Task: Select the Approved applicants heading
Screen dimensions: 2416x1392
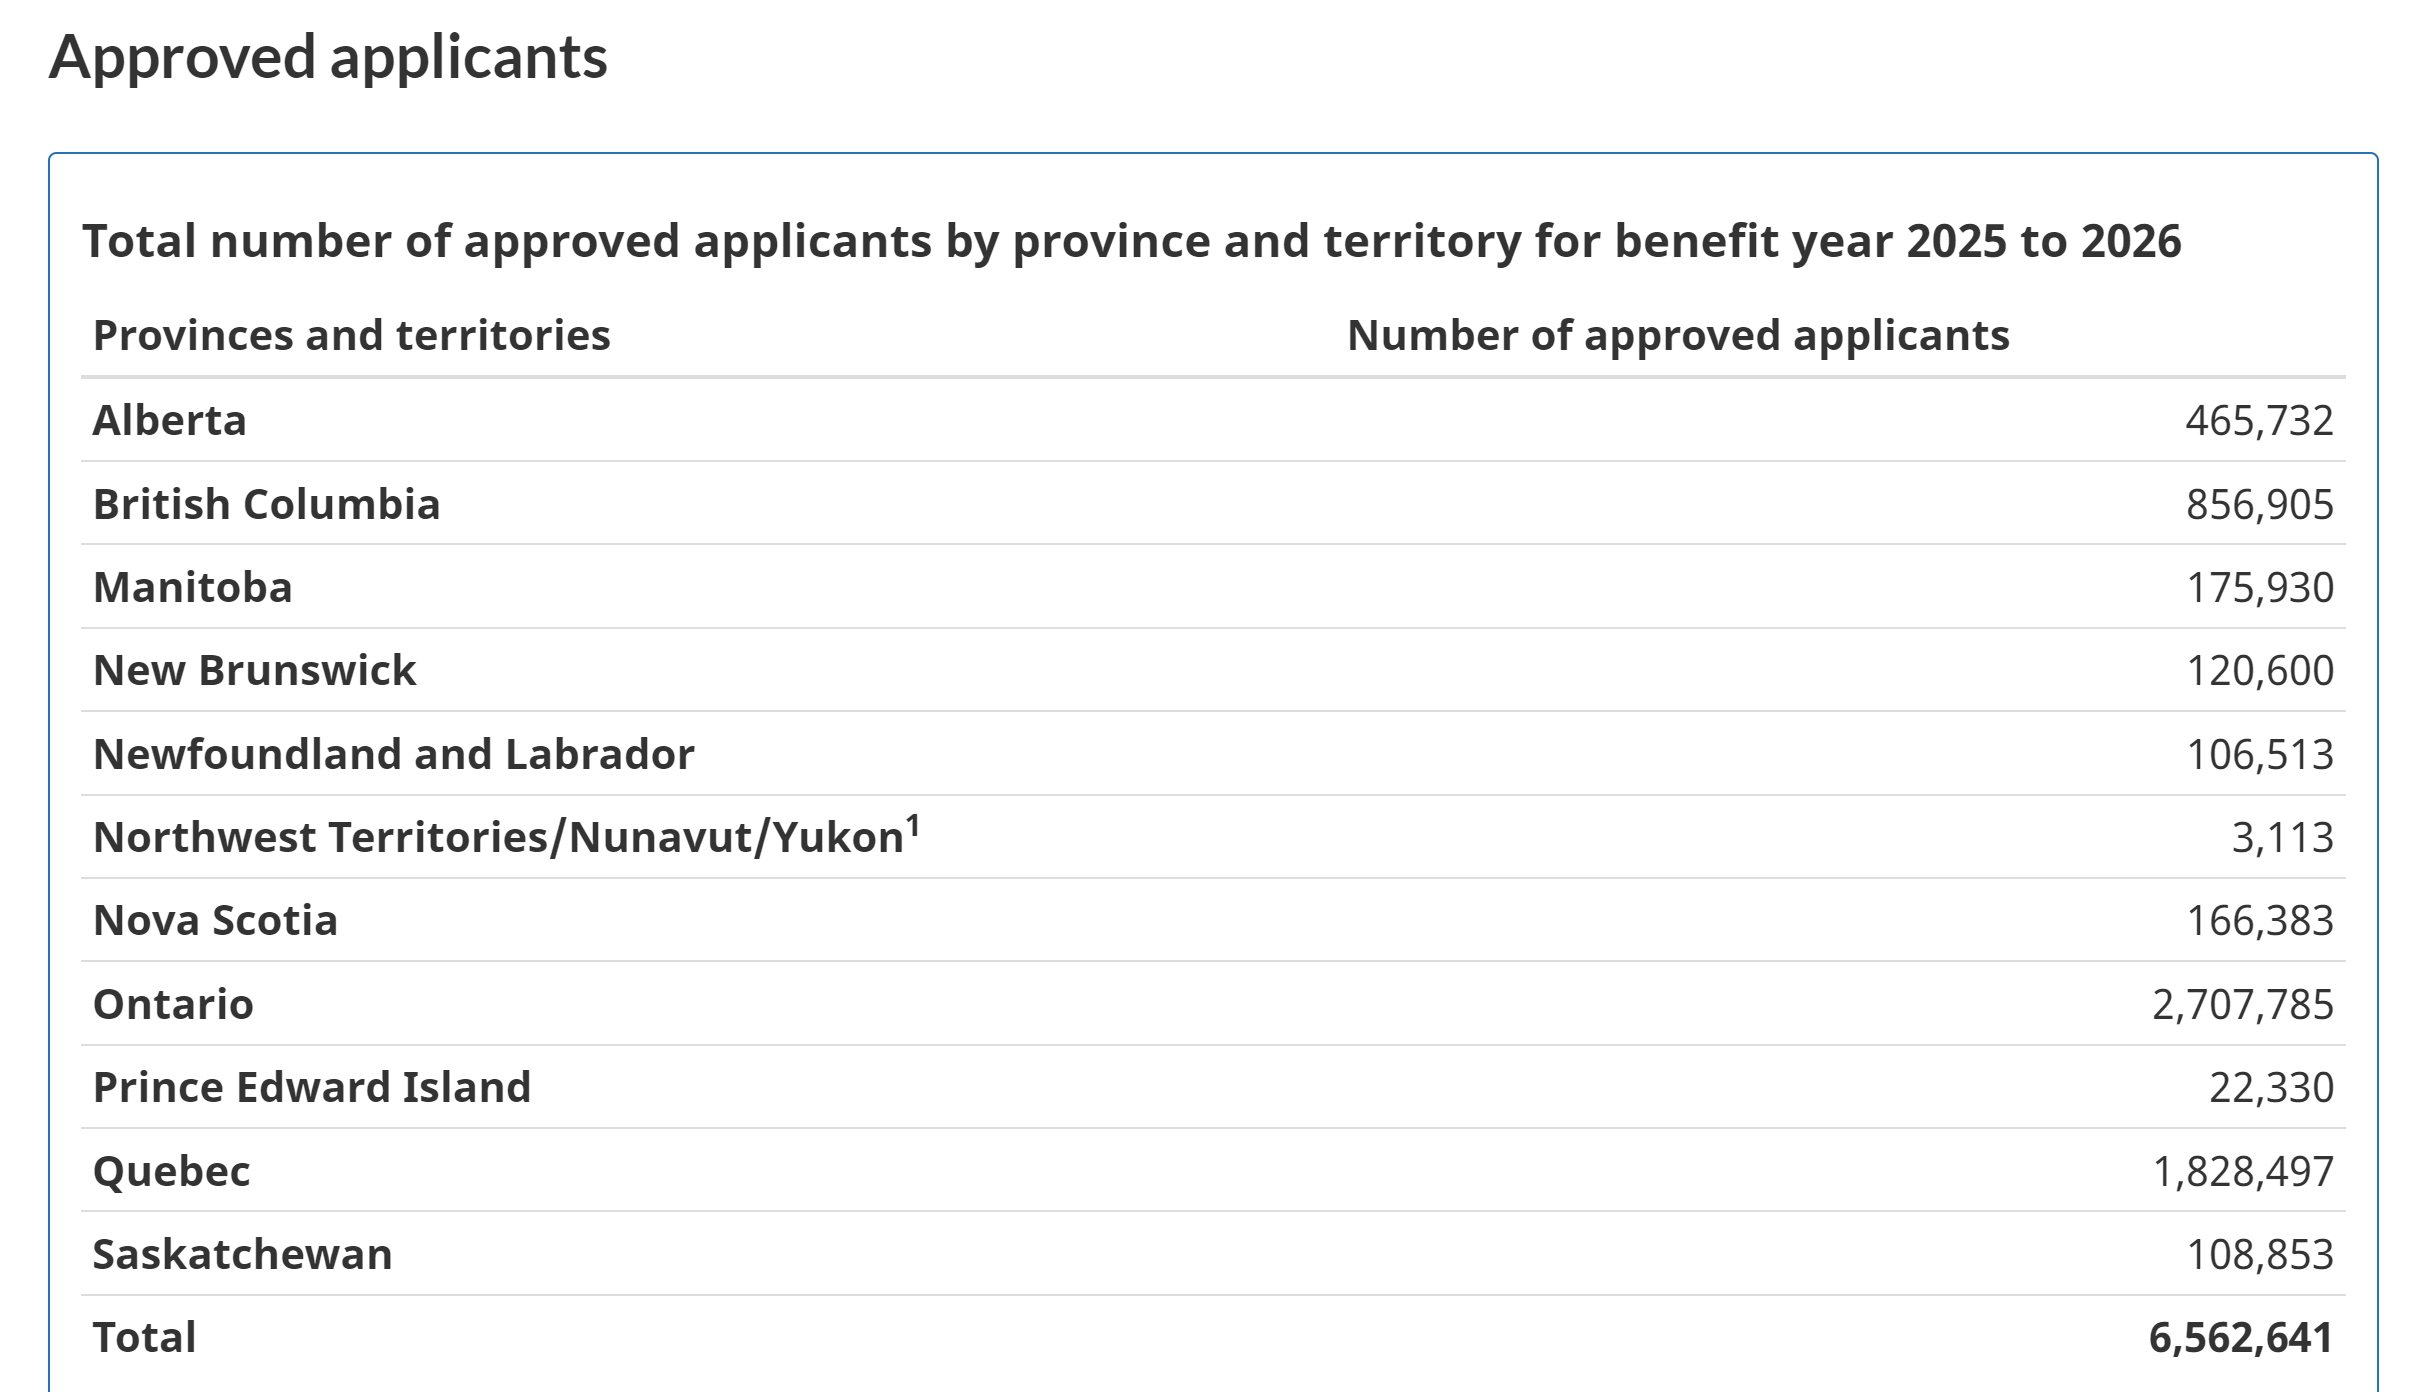Action: coord(328,57)
